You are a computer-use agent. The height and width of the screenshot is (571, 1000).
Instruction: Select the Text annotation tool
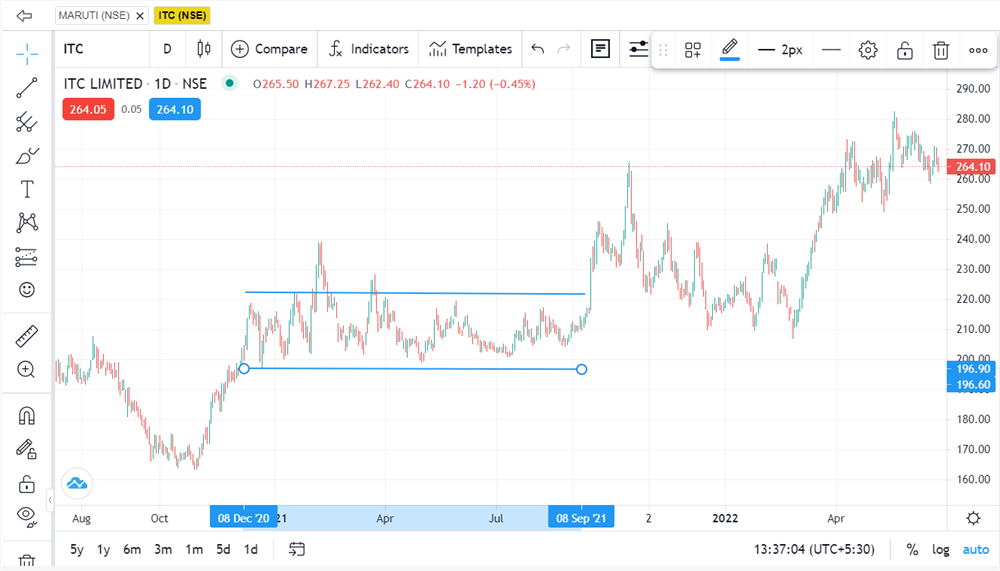point(27,189)
